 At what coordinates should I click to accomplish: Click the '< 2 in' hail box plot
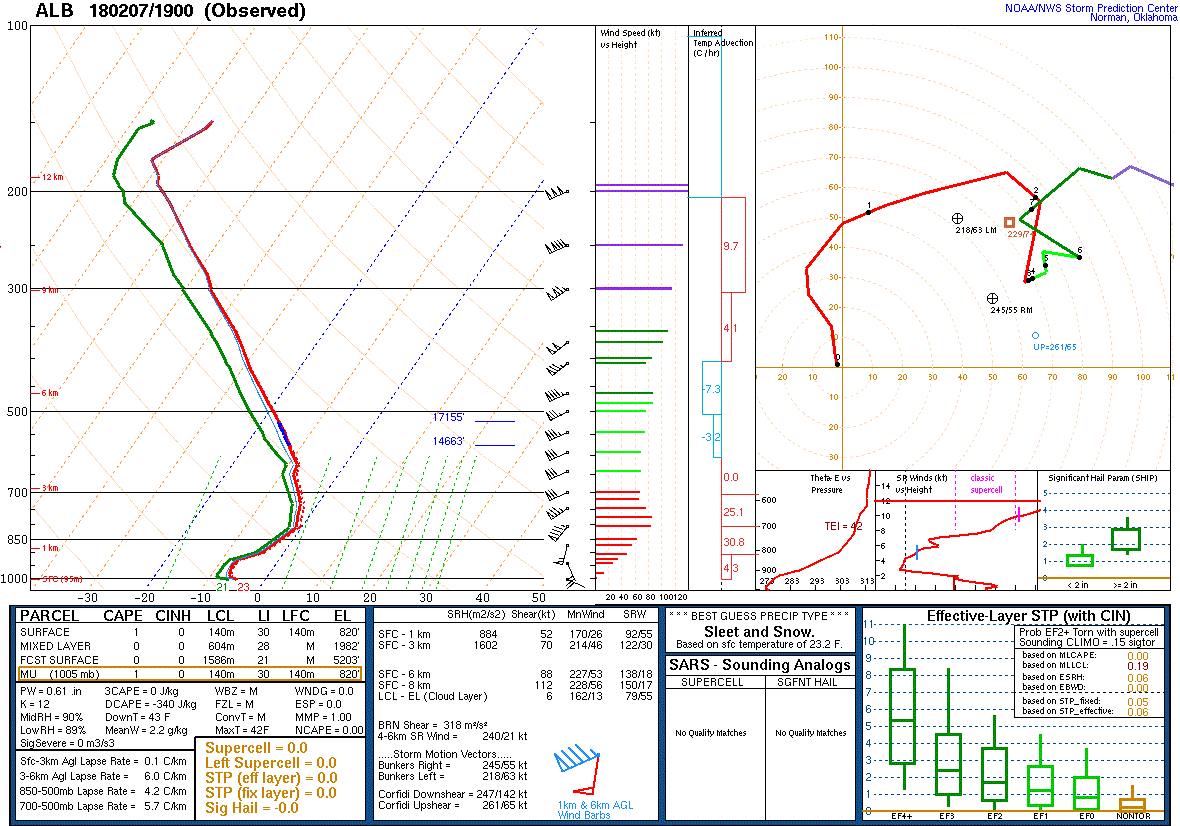tap(1080, 560)
